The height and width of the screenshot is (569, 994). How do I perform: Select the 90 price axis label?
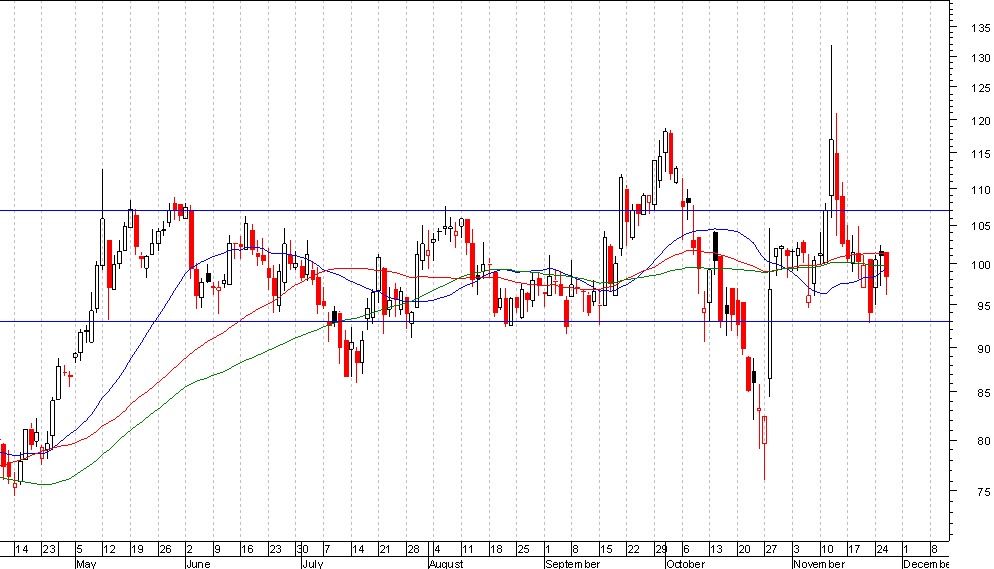tap(983, 348)
